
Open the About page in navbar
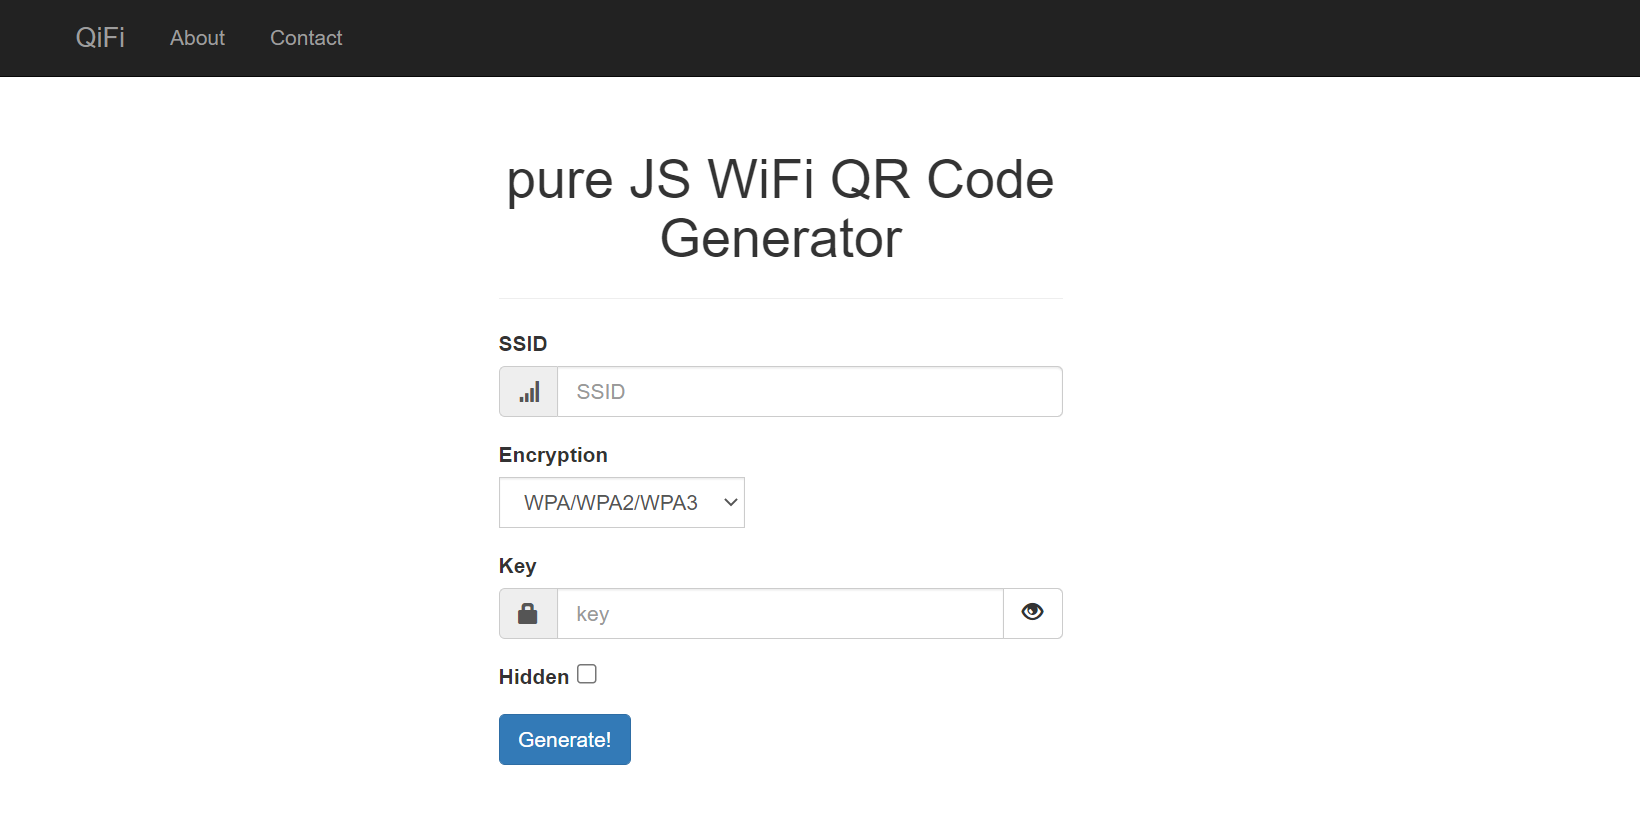pyautogui.click(x=197, y=38)
